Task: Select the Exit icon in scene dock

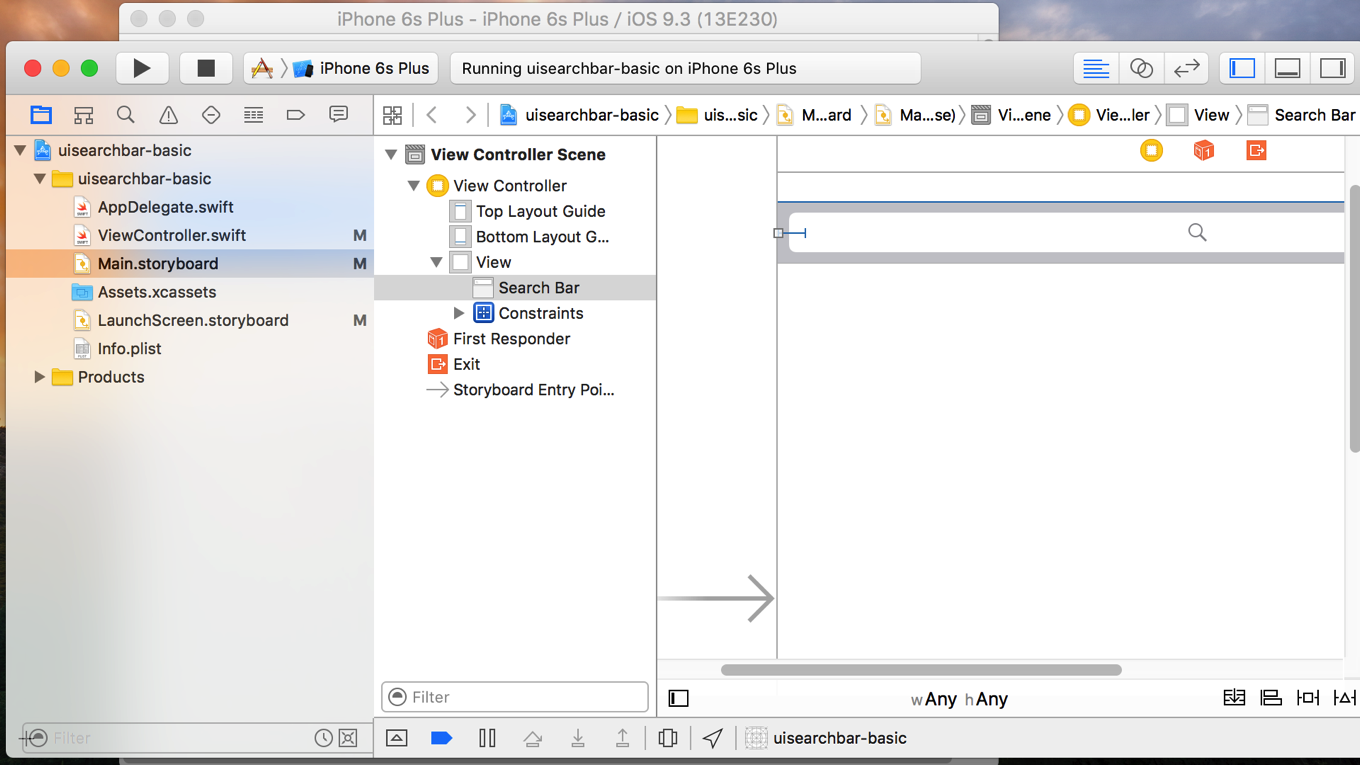Action: click(x=1256, y=150)
